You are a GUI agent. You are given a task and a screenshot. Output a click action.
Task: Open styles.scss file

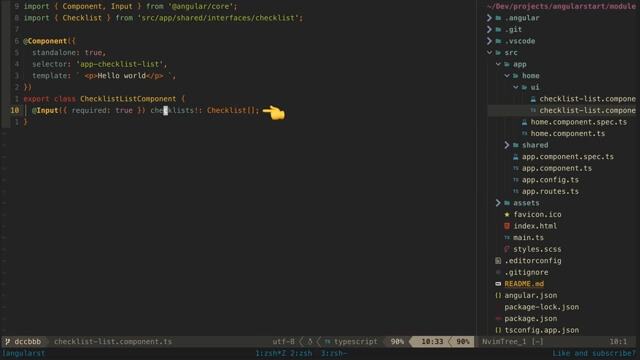(x=537, y=249)
